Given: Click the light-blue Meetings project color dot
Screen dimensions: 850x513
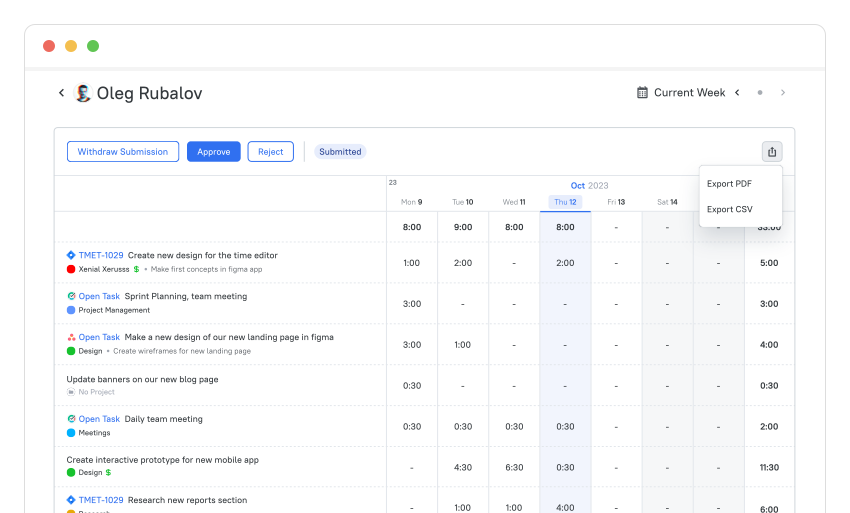Looking at the screenshot, I should tap(71, 433).
